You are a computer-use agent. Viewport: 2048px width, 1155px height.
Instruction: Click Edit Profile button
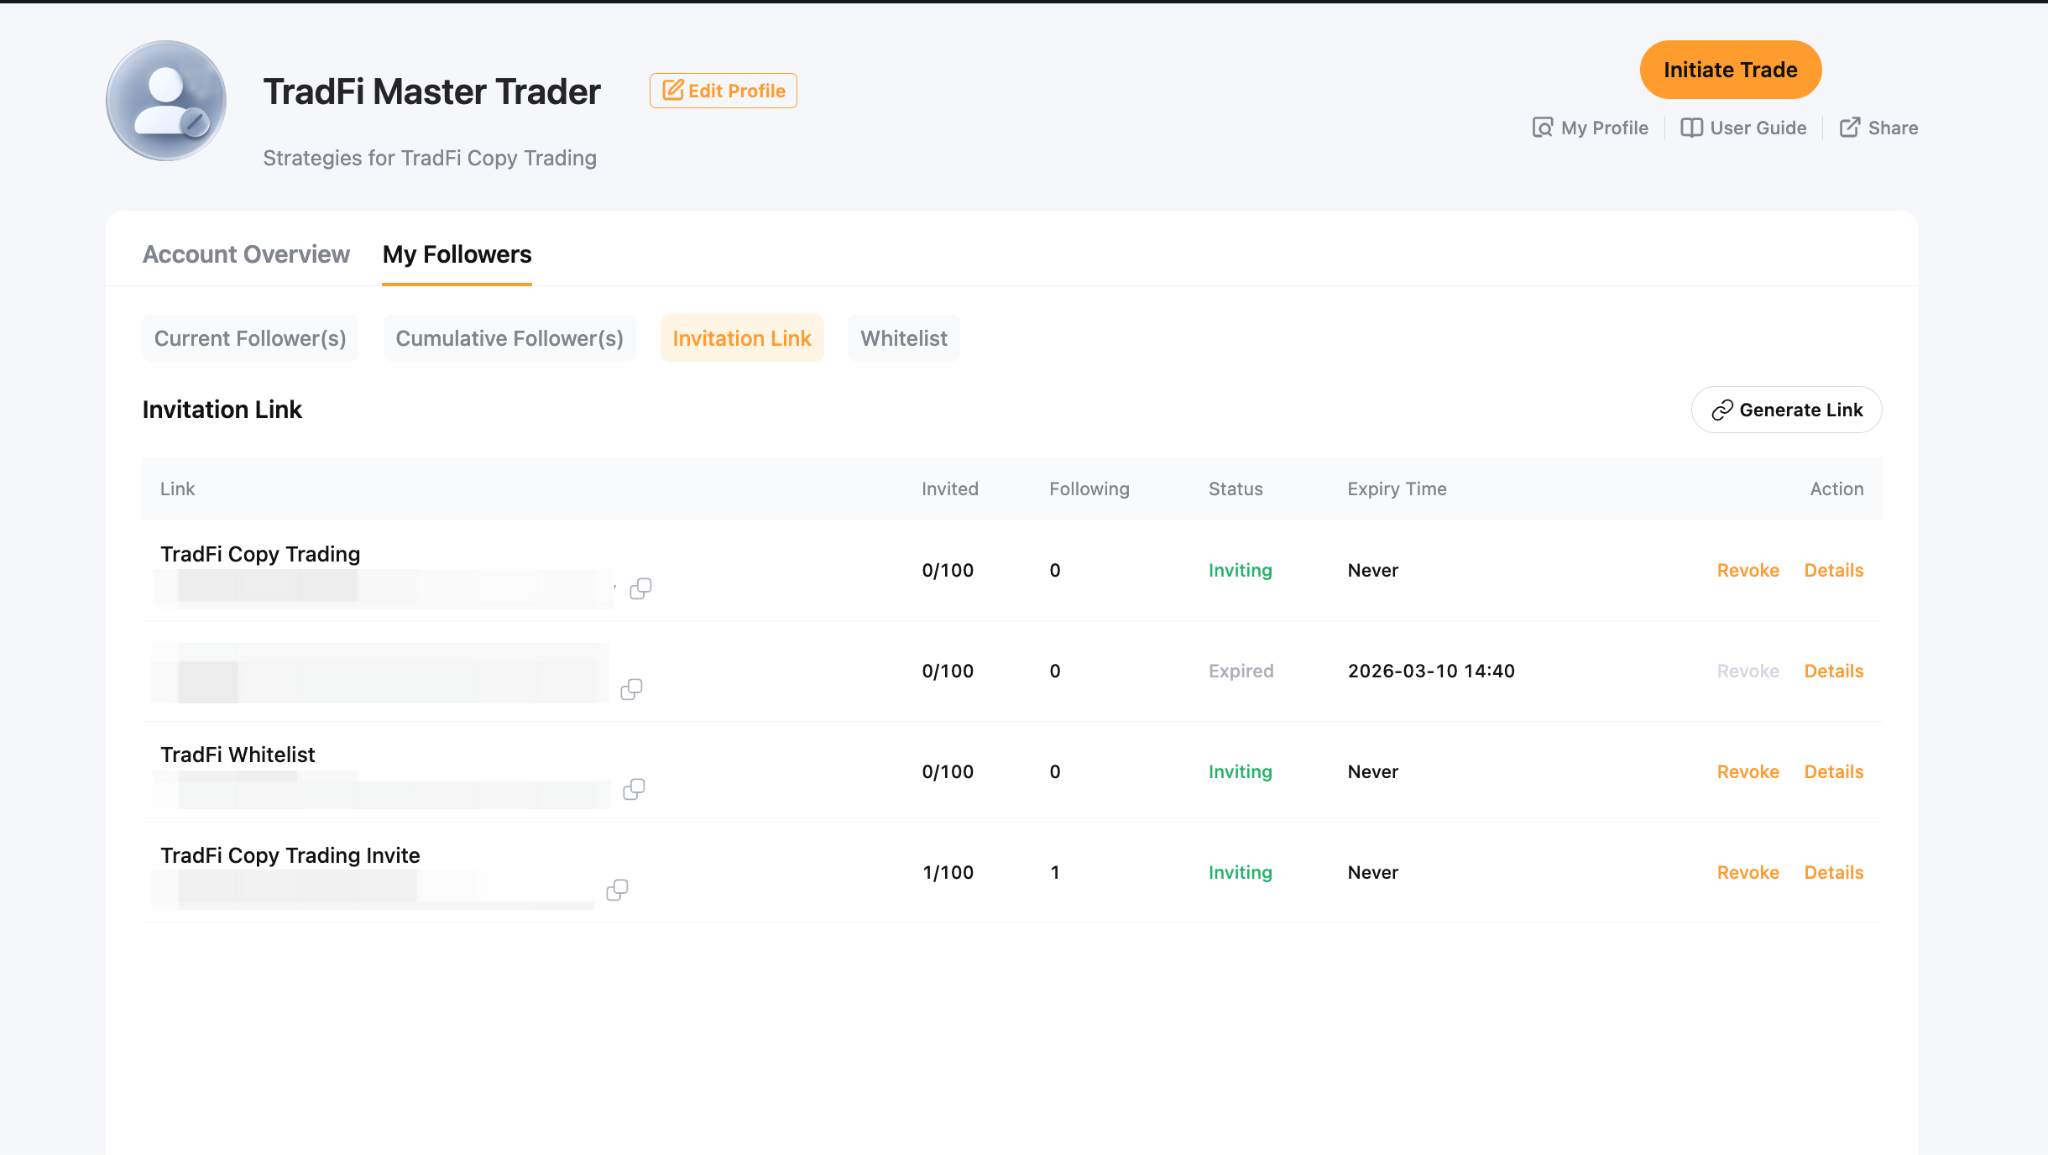tap(723, 91)
